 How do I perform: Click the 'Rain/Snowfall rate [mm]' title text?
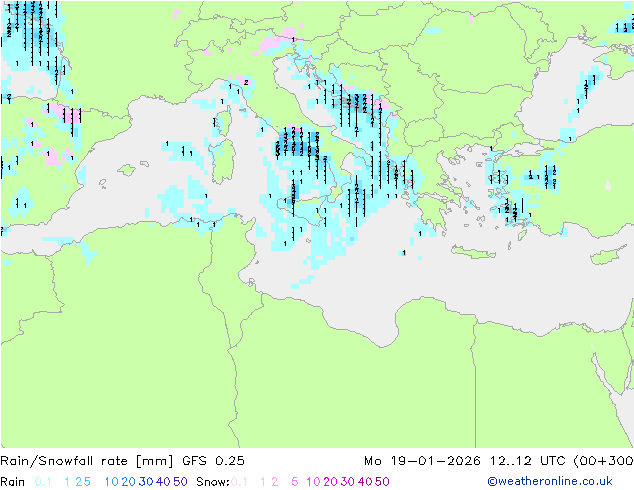(87, 461)
